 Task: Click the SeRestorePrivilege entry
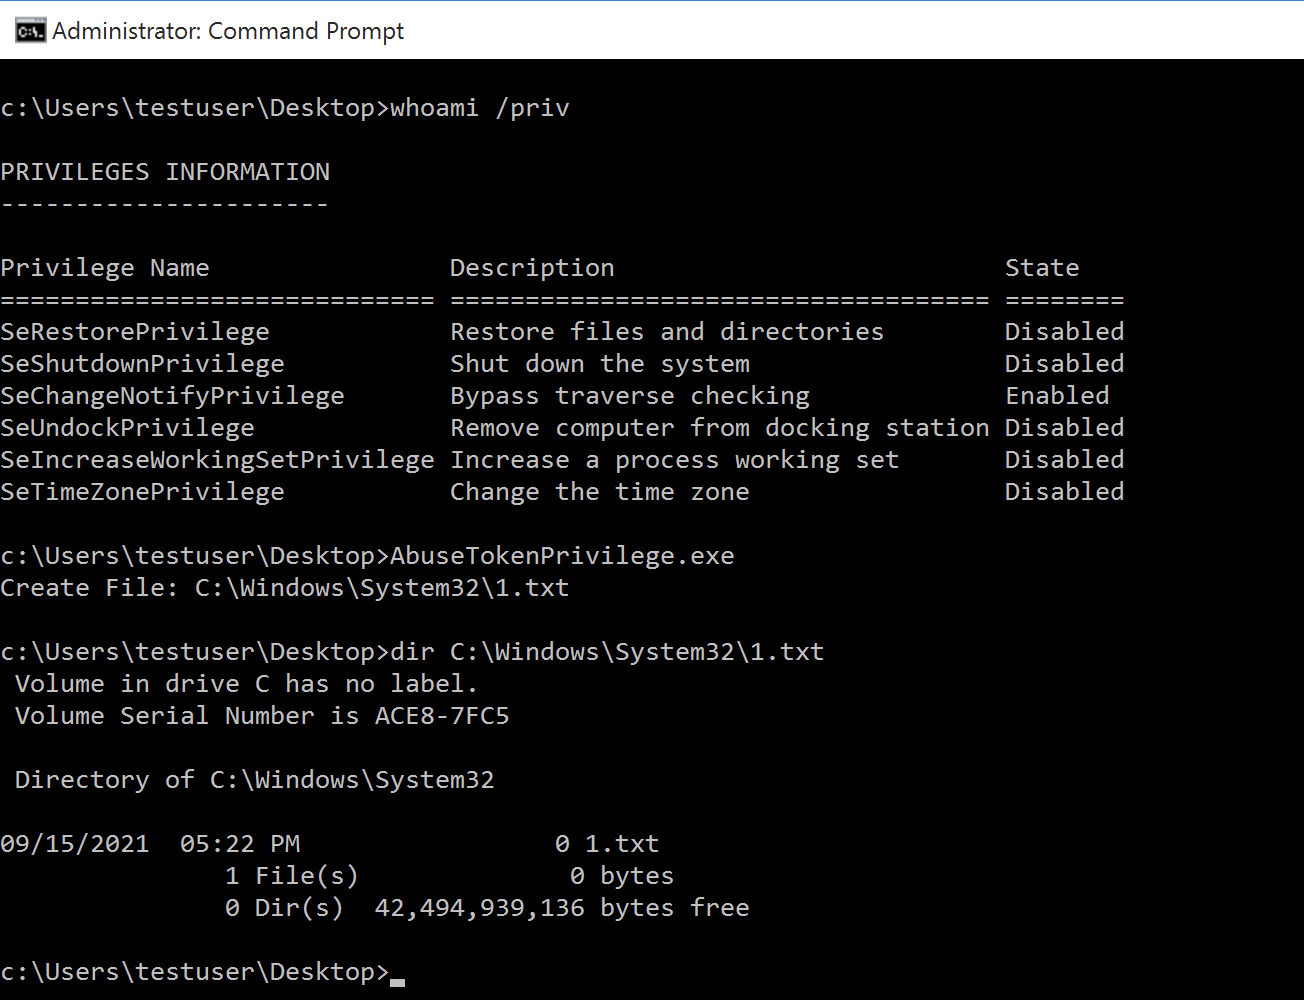[x=135, y=332]
